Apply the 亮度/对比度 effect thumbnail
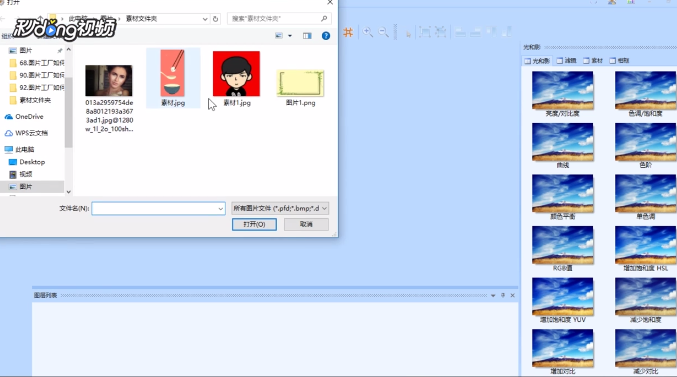This screenshot has width=677, height=377. pos(563,91)
